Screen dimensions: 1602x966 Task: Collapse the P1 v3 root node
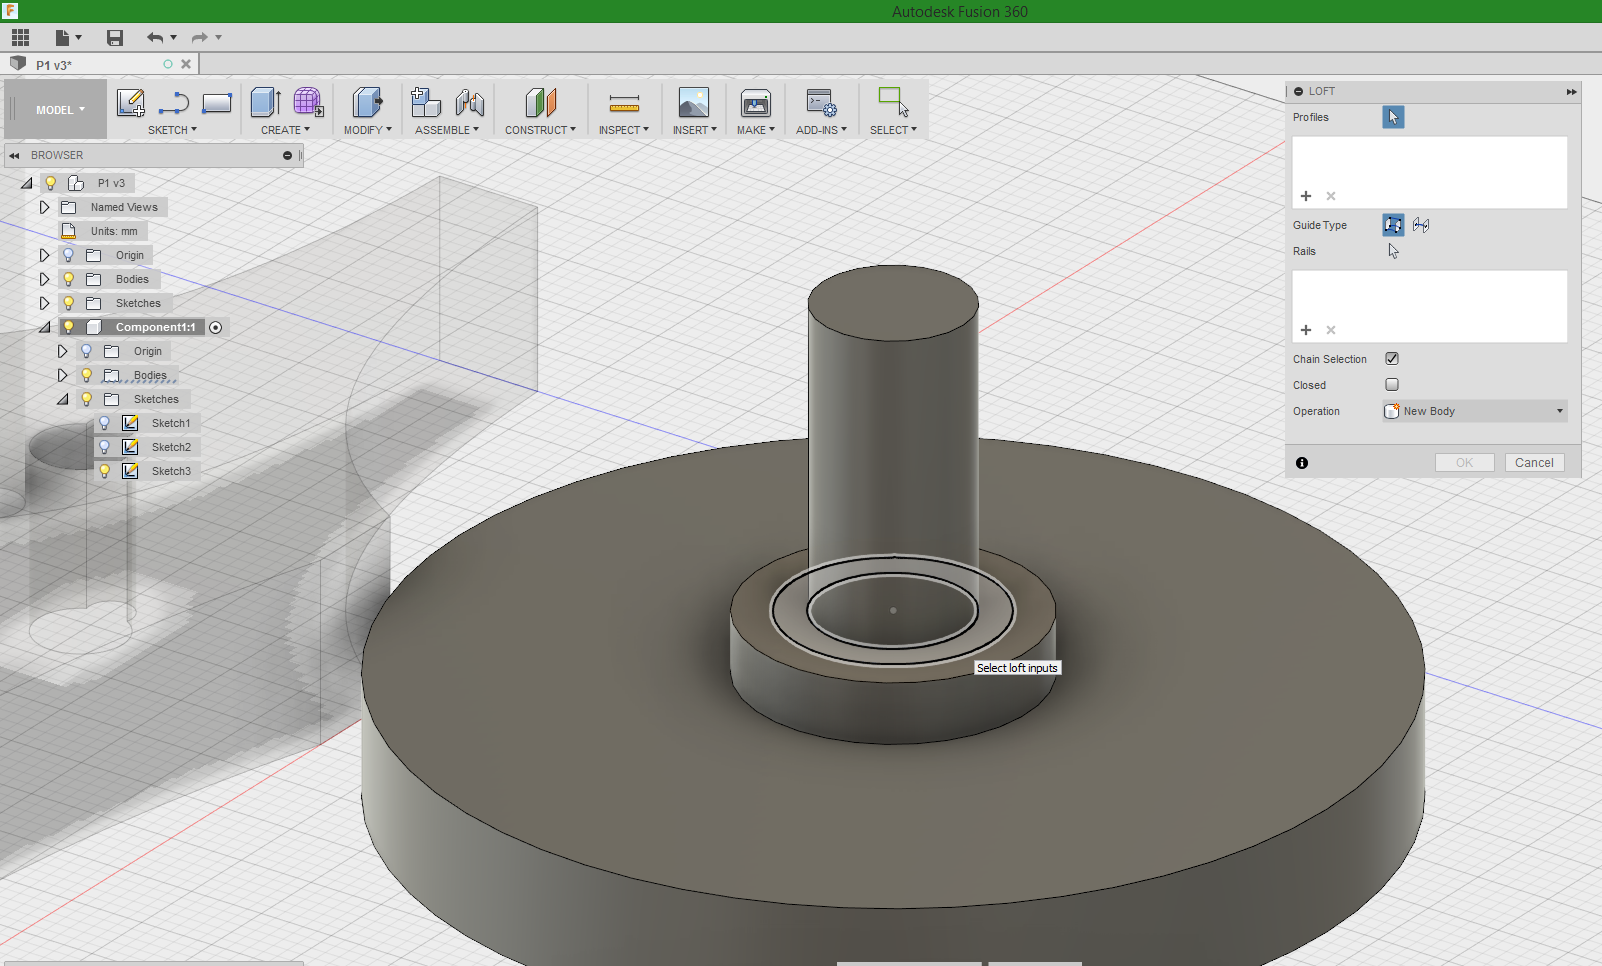[x=27, y=183]
